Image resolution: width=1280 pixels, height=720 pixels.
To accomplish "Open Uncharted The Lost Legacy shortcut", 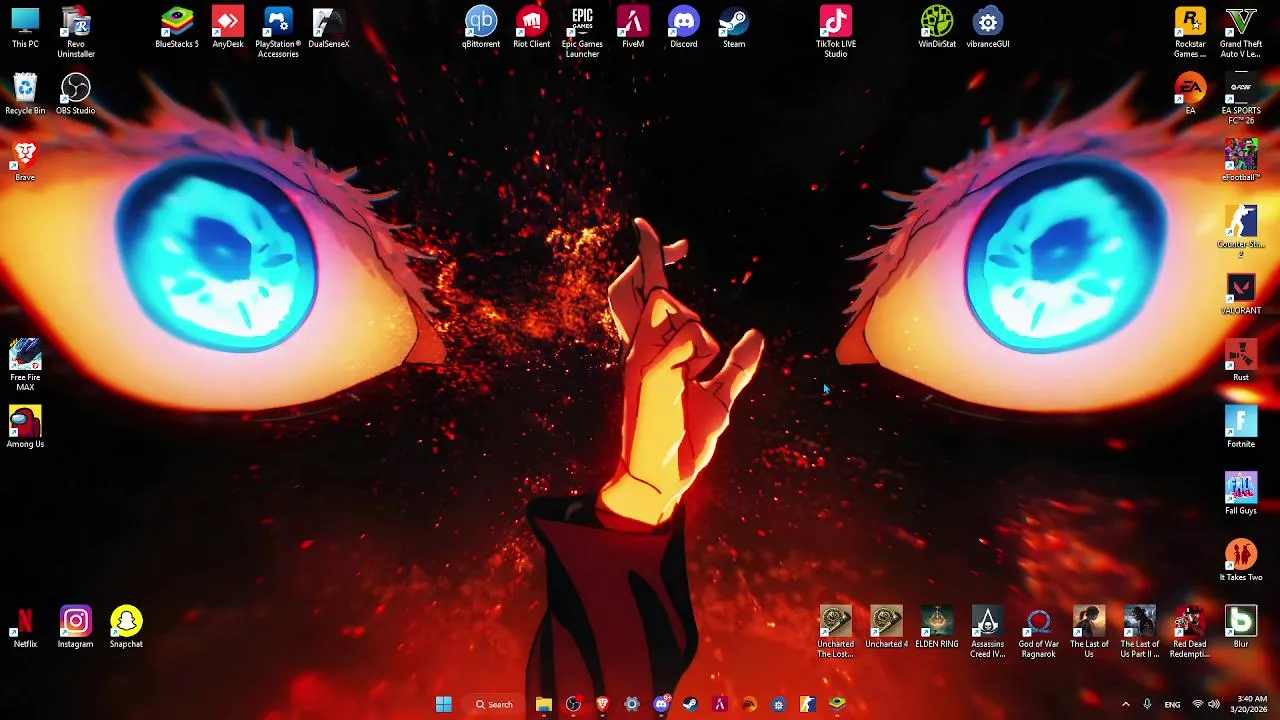I will coord(836,632).
